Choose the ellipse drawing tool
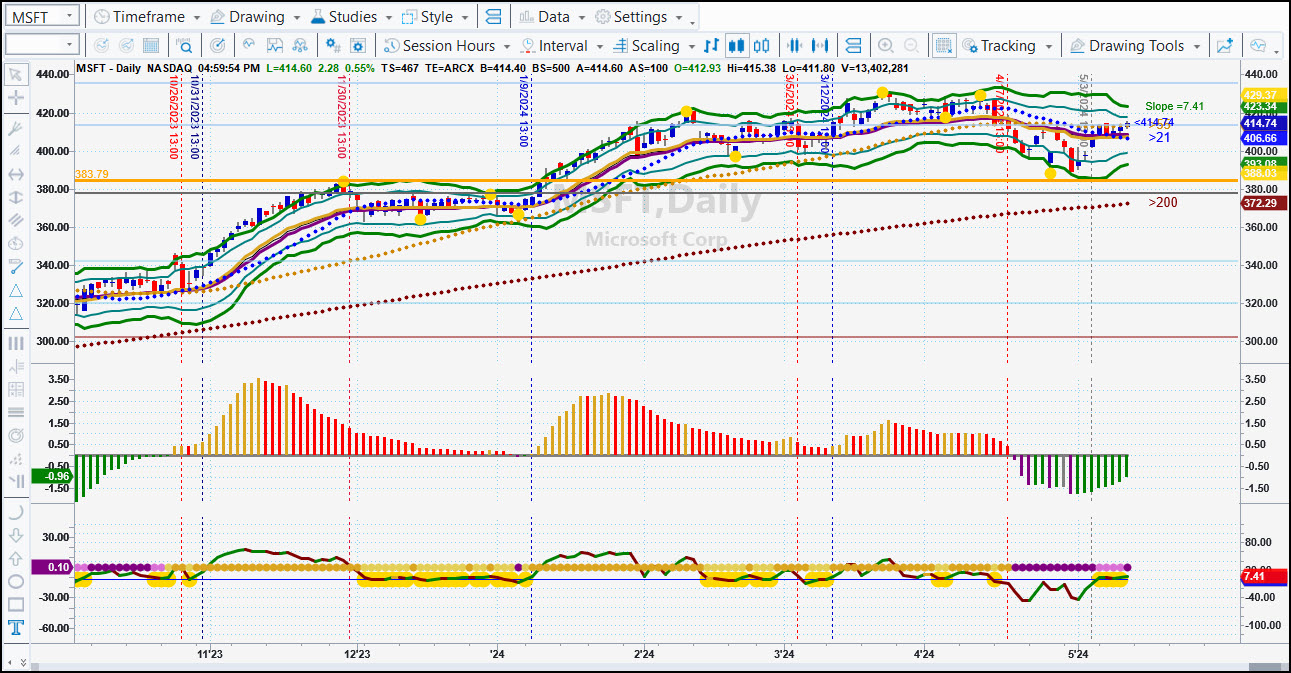The height and width of the screenshot is (673, 1291). coord(15,581)
